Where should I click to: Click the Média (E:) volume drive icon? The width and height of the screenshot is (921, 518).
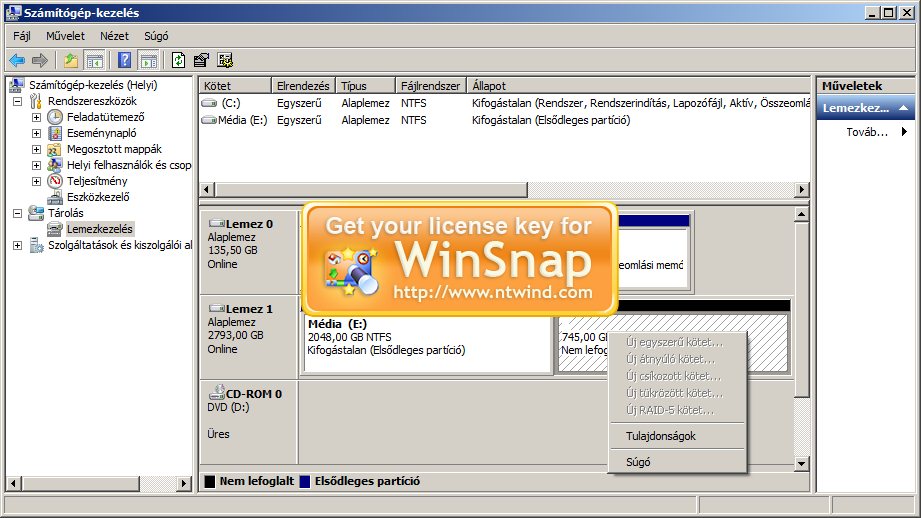click(209, 120)
